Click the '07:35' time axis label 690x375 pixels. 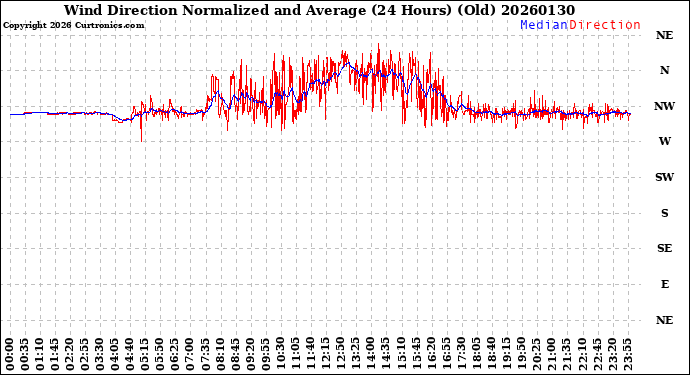tap(206, 355)
